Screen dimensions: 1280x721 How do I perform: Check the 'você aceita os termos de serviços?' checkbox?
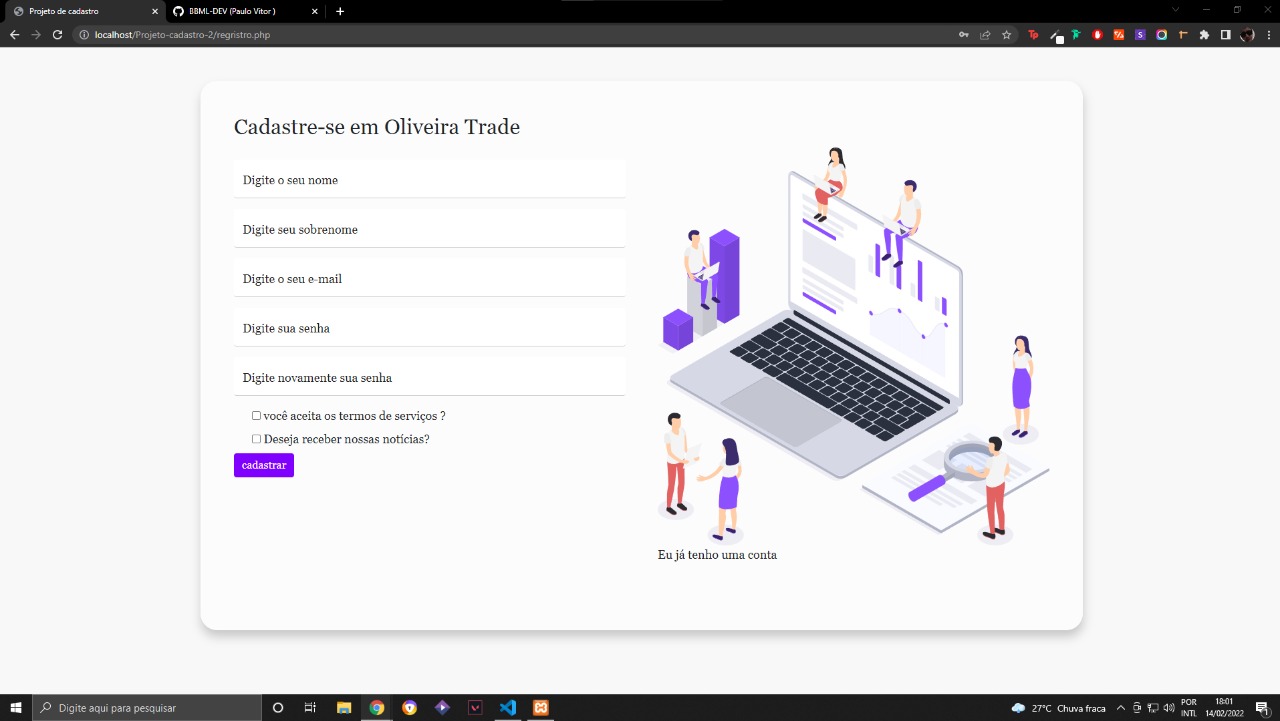click(x=256, y=415)
